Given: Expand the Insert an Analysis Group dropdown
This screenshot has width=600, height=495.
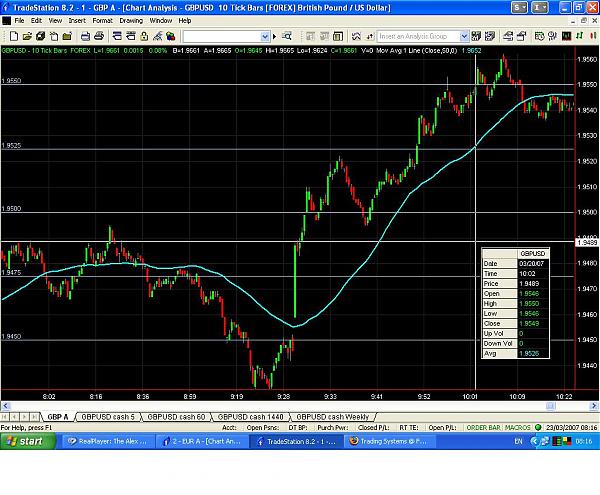Looking at the screenshot, I should [x=464, y=36].
